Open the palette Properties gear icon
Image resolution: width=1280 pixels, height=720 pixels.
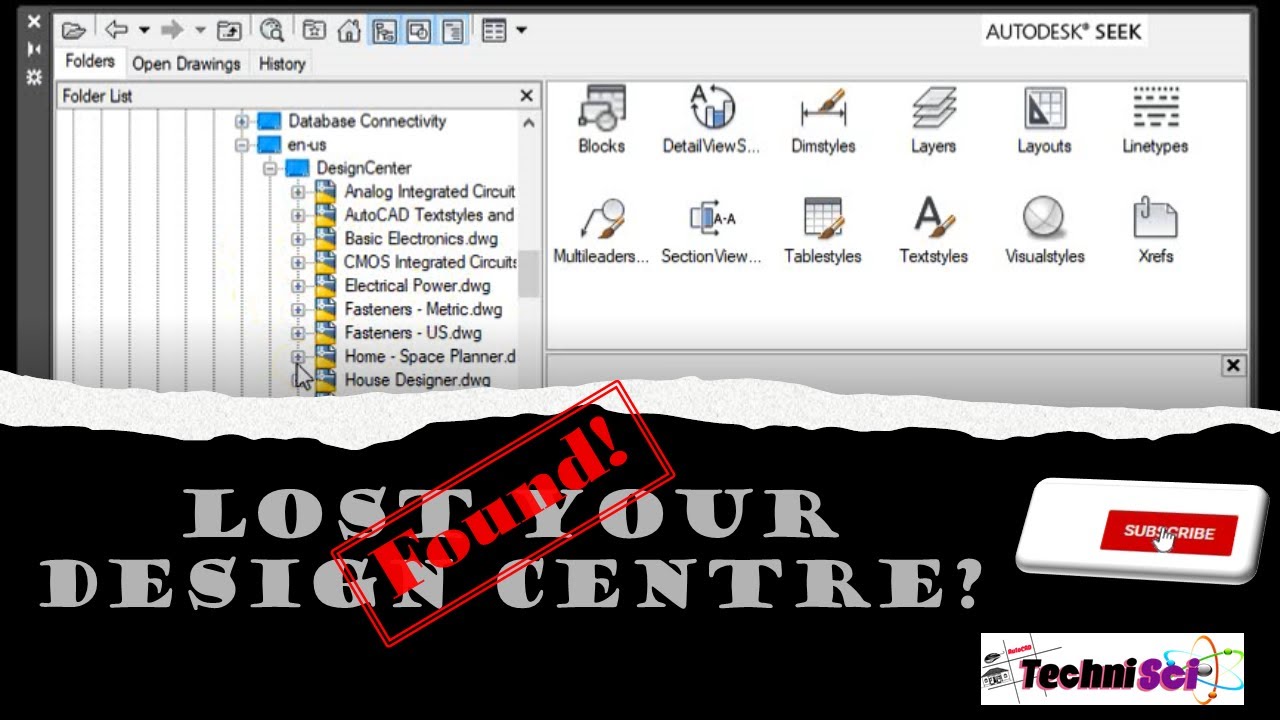(x=34, y=77)
